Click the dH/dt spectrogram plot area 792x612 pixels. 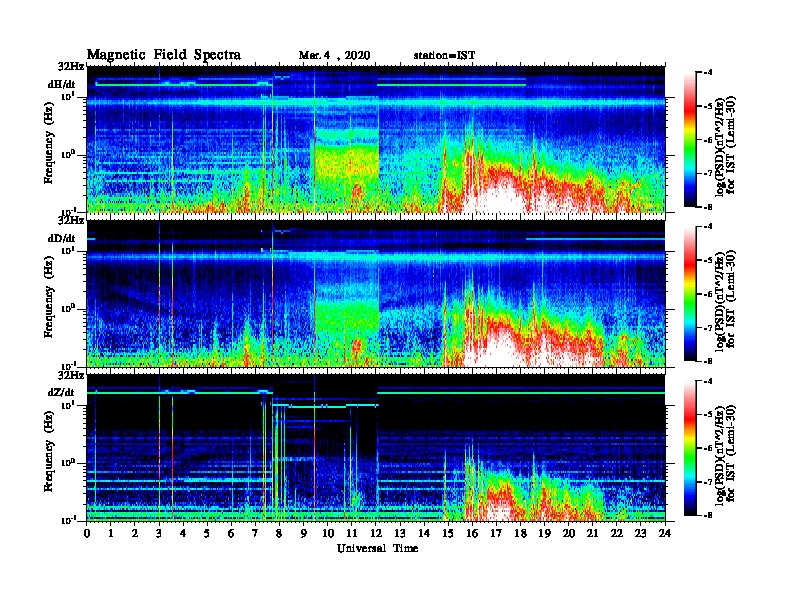376,139
